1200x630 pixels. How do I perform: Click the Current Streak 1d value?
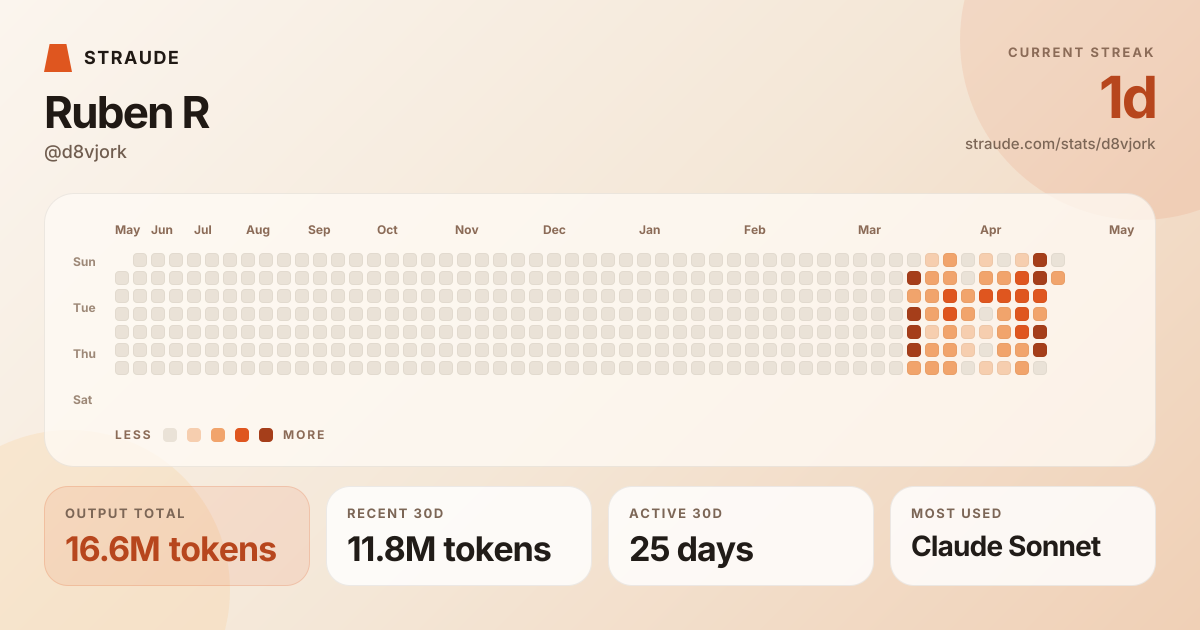click(1127, 98)
